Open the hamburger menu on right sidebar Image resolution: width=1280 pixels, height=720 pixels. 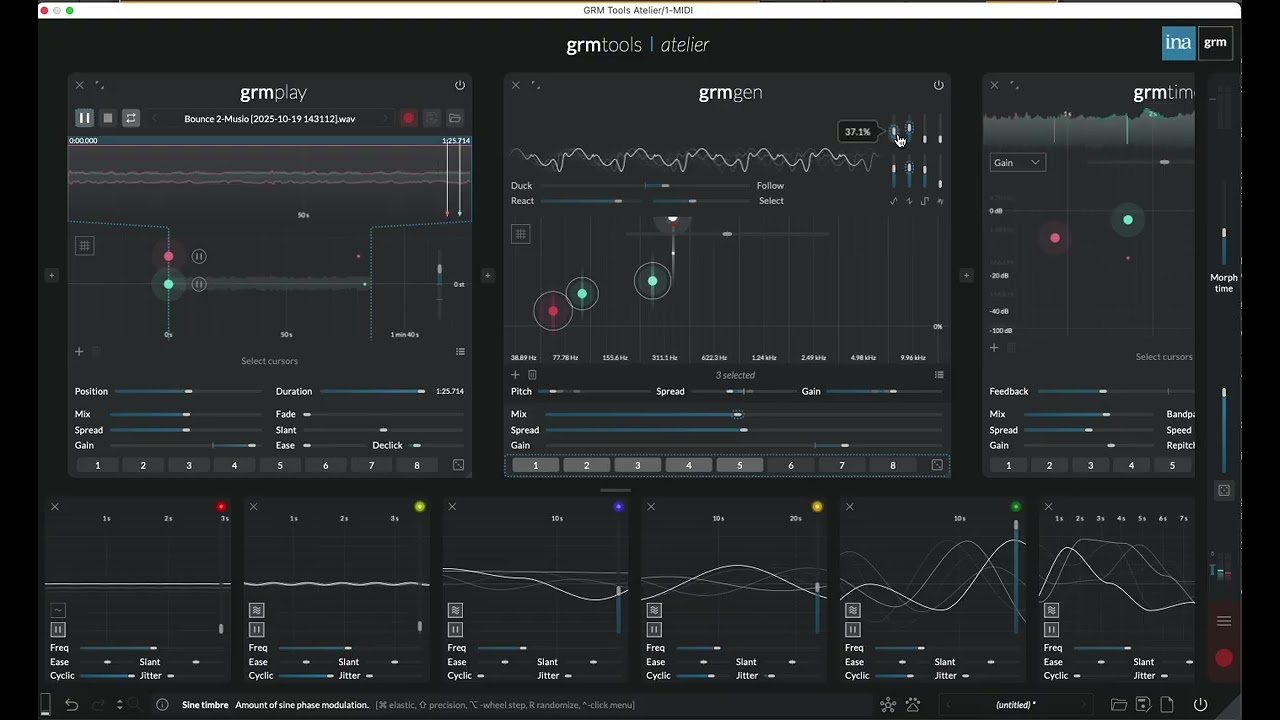coord(1224,621)
